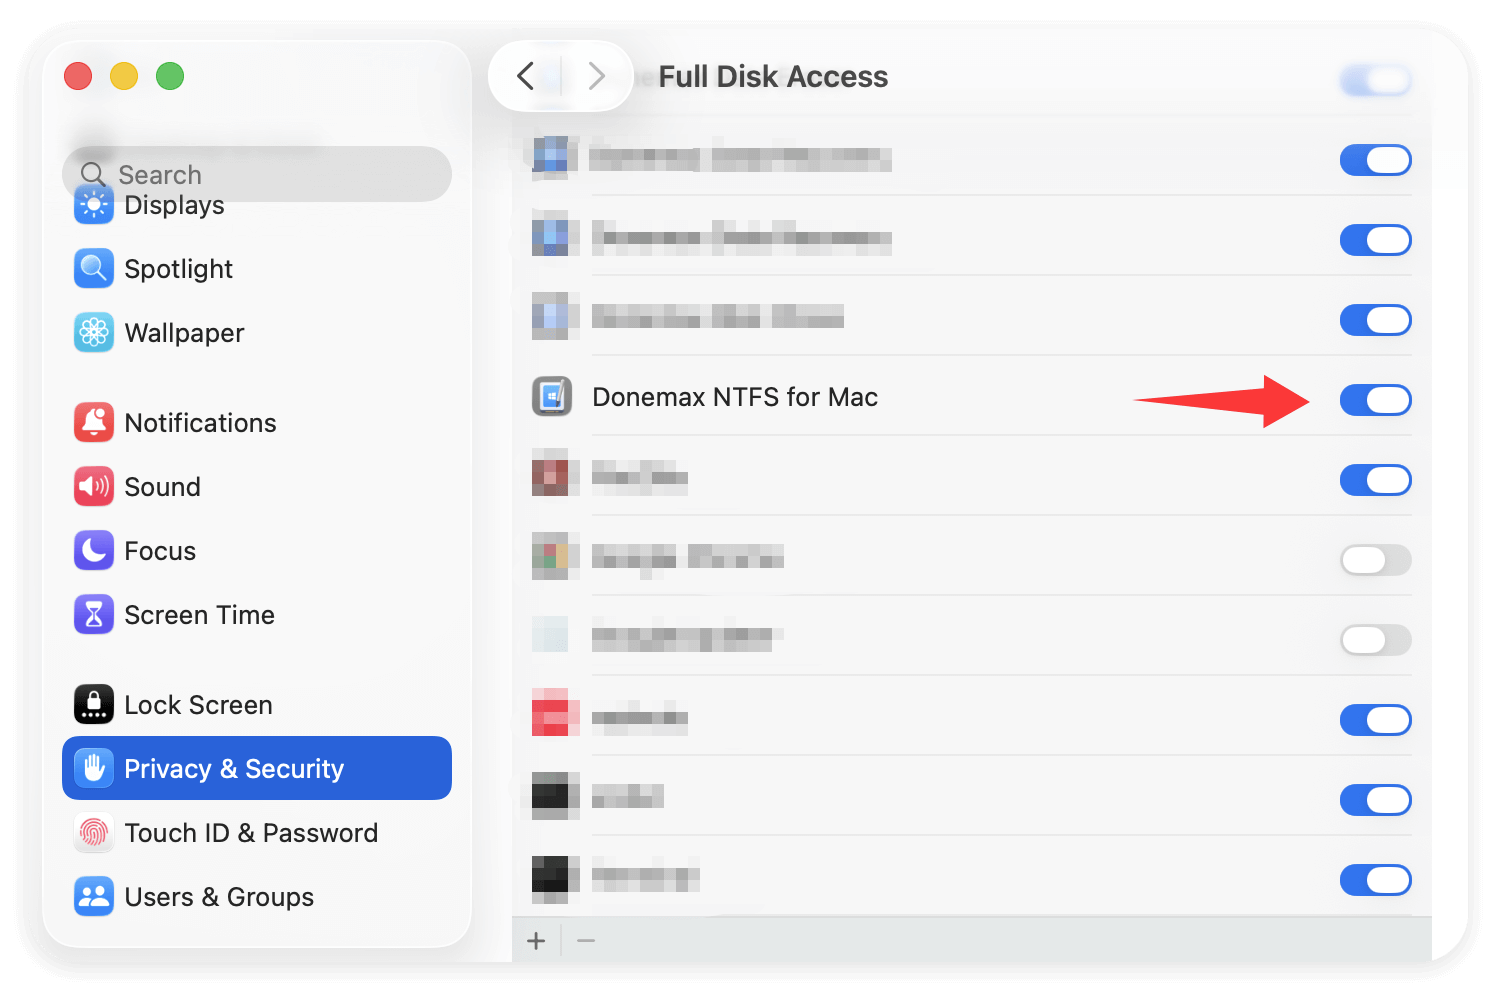Click the Screen Time hourglass icon
Screen dimensions: 1496x990
click(x=93, y=614)
